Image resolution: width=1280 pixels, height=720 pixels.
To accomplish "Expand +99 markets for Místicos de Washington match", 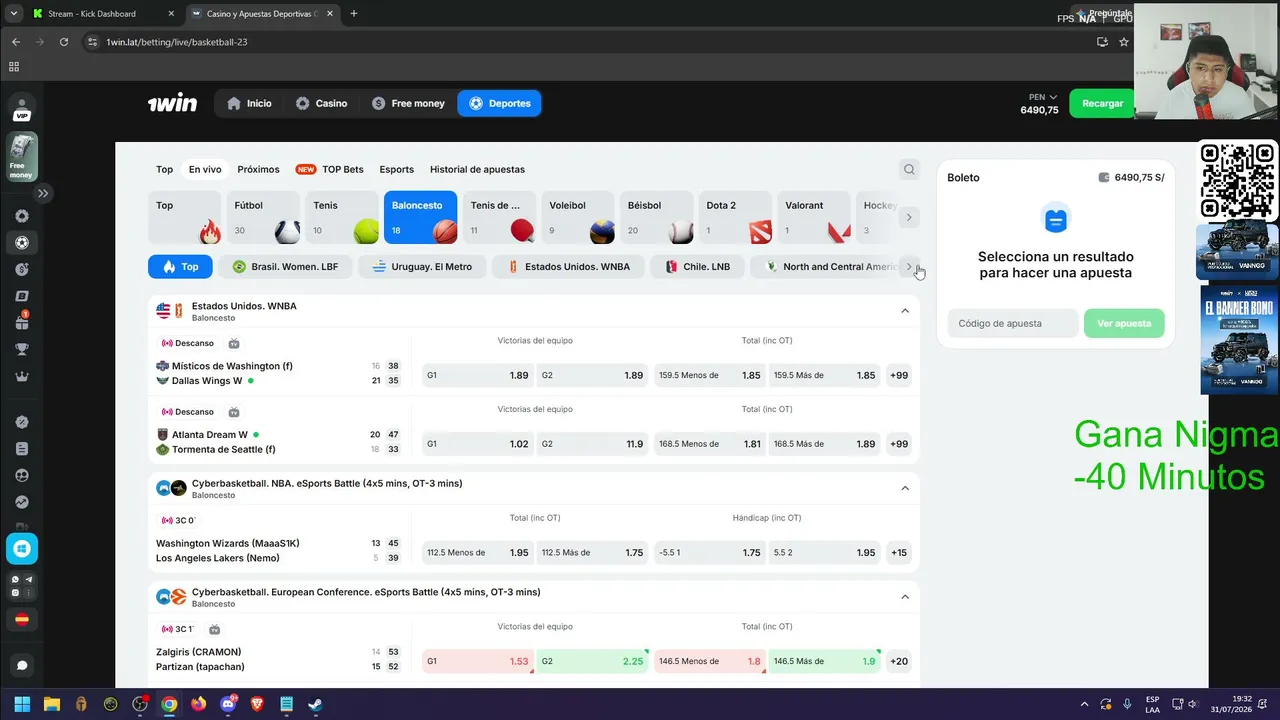I will point(899,375).
